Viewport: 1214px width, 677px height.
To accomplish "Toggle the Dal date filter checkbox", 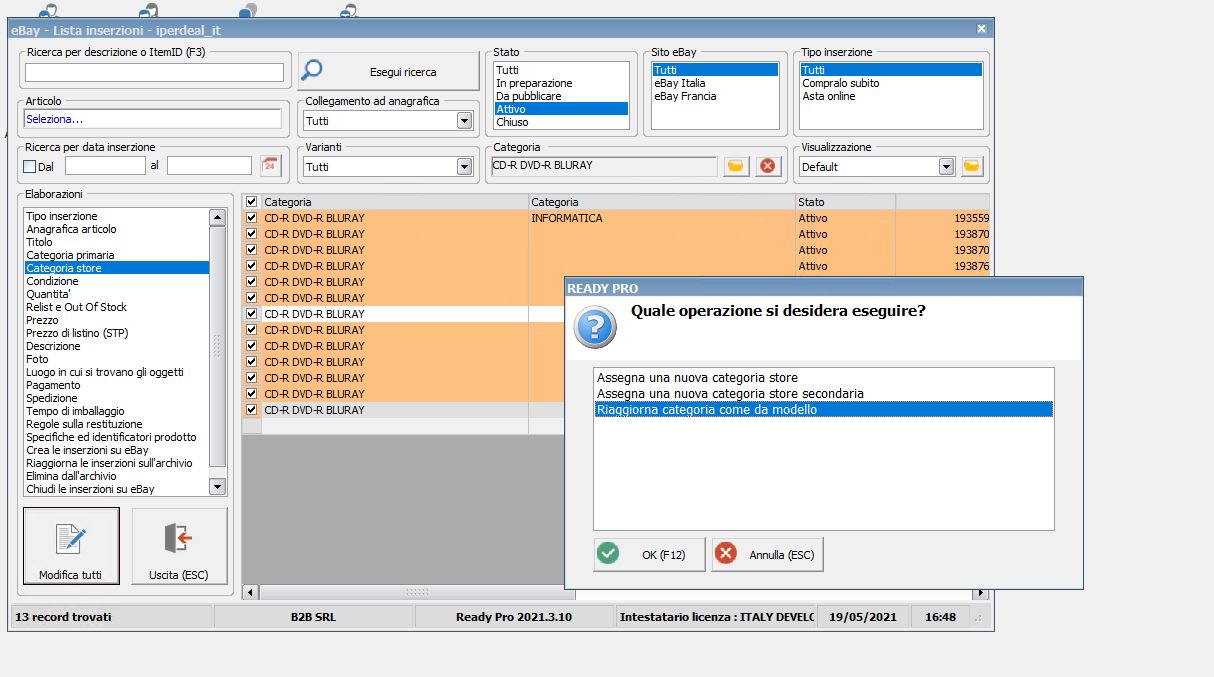I will pyautogui.click(x=30, y=166).
